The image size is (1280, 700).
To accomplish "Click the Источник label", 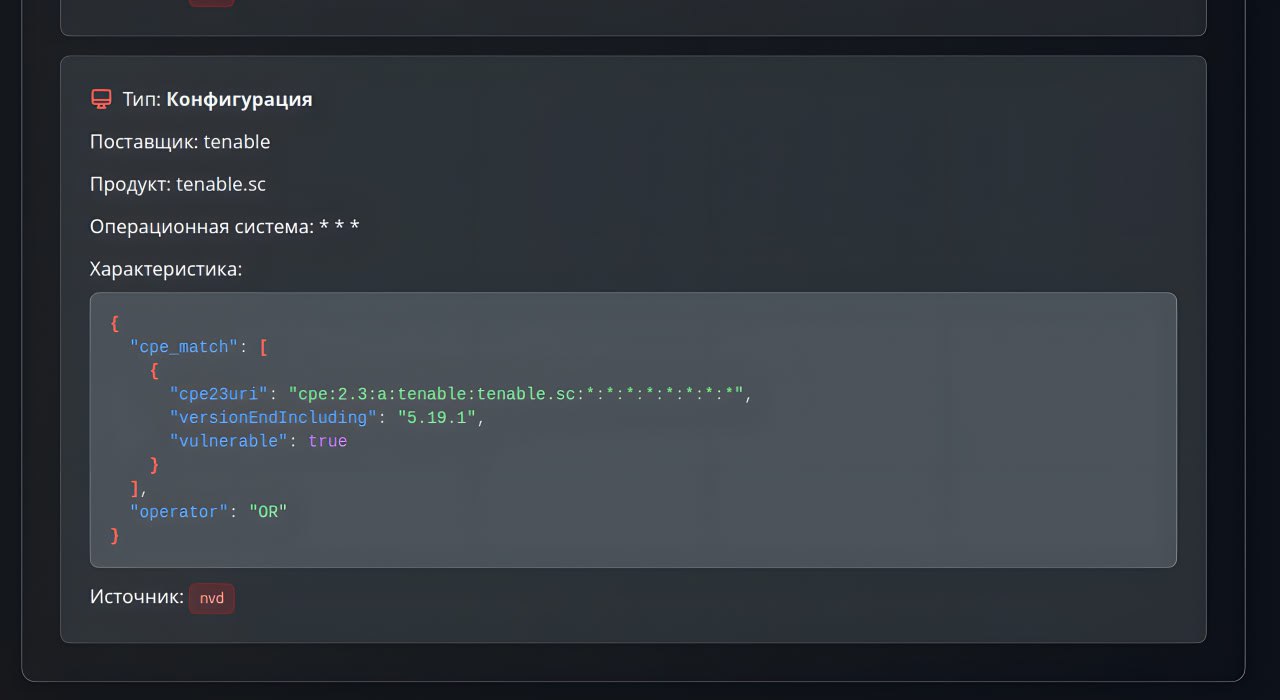I will [137, 597].
